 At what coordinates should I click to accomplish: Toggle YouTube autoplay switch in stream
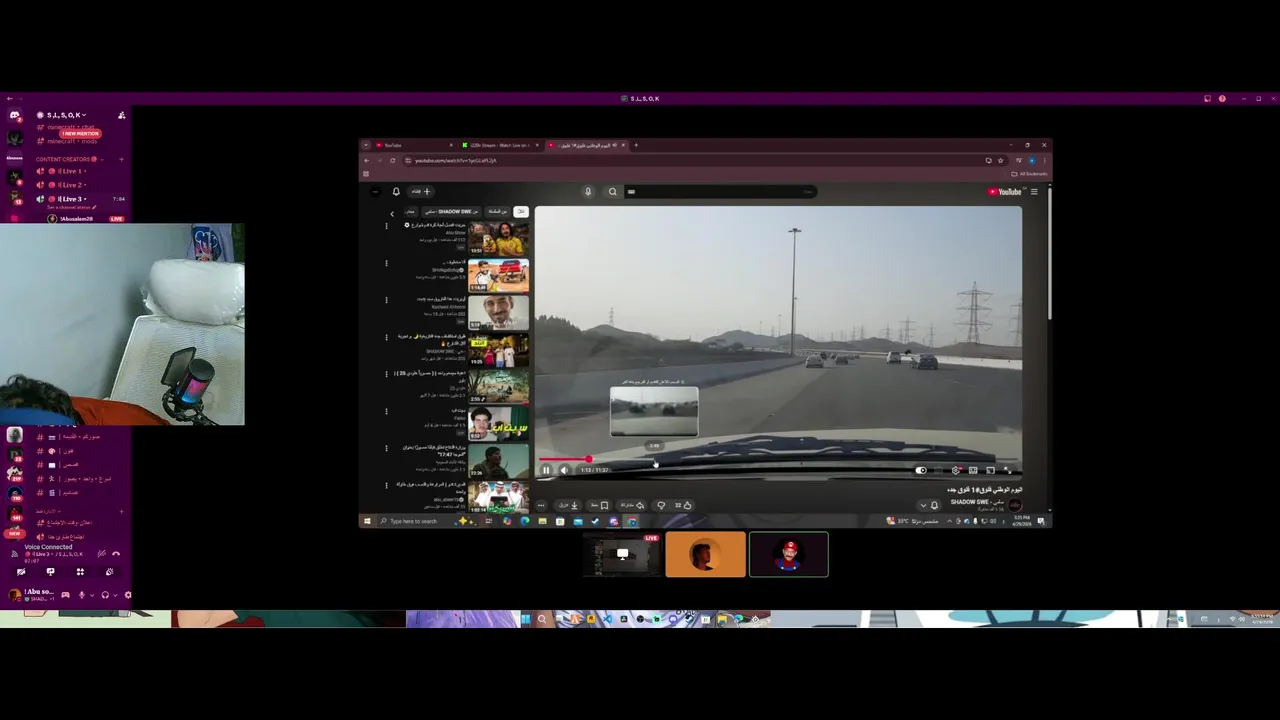coord(921,470)
